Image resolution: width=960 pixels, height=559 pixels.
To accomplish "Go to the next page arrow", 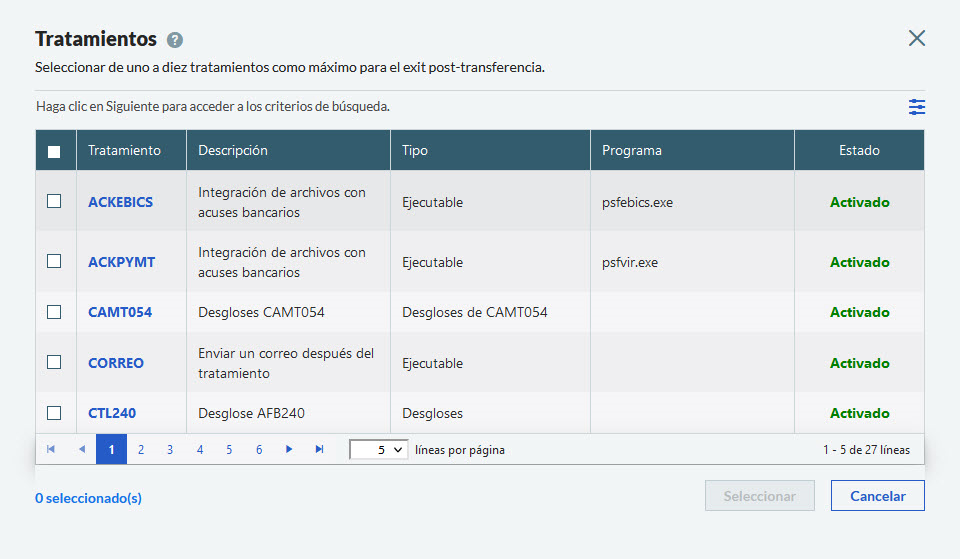I will [x=289, y=450].
